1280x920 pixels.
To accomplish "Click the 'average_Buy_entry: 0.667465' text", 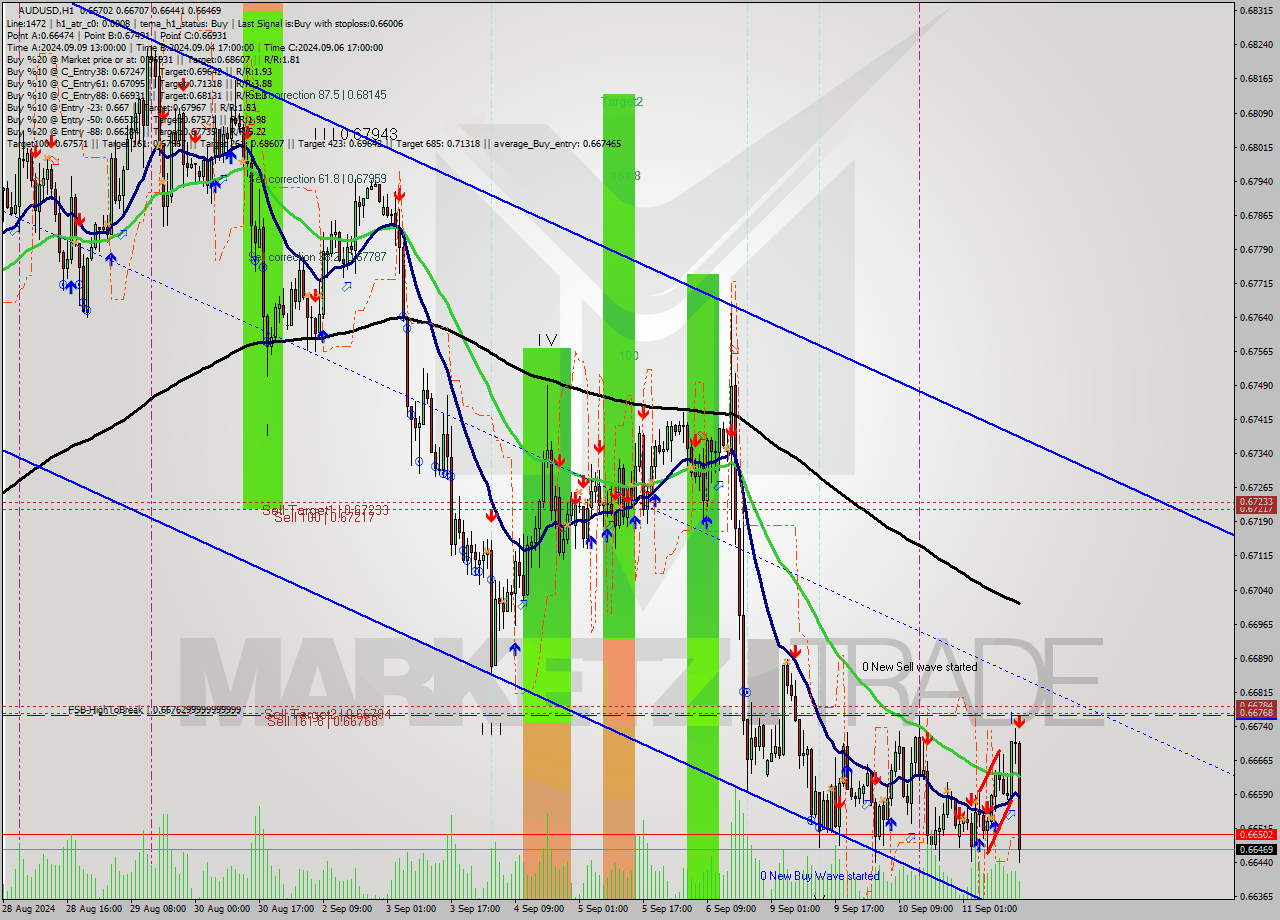I will [x=555, y=144].
